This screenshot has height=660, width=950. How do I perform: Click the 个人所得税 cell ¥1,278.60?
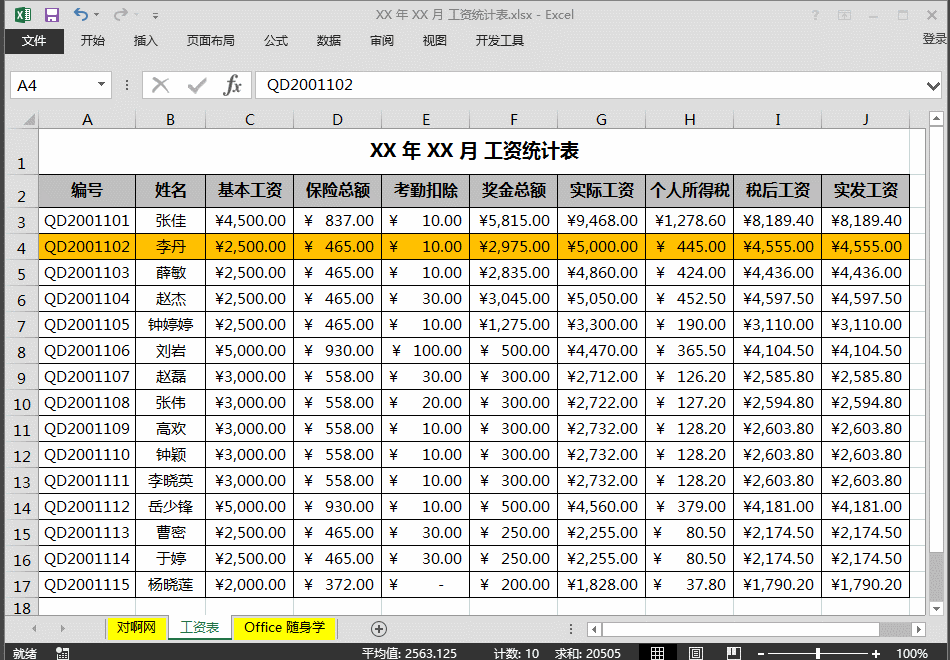(689, 221)
